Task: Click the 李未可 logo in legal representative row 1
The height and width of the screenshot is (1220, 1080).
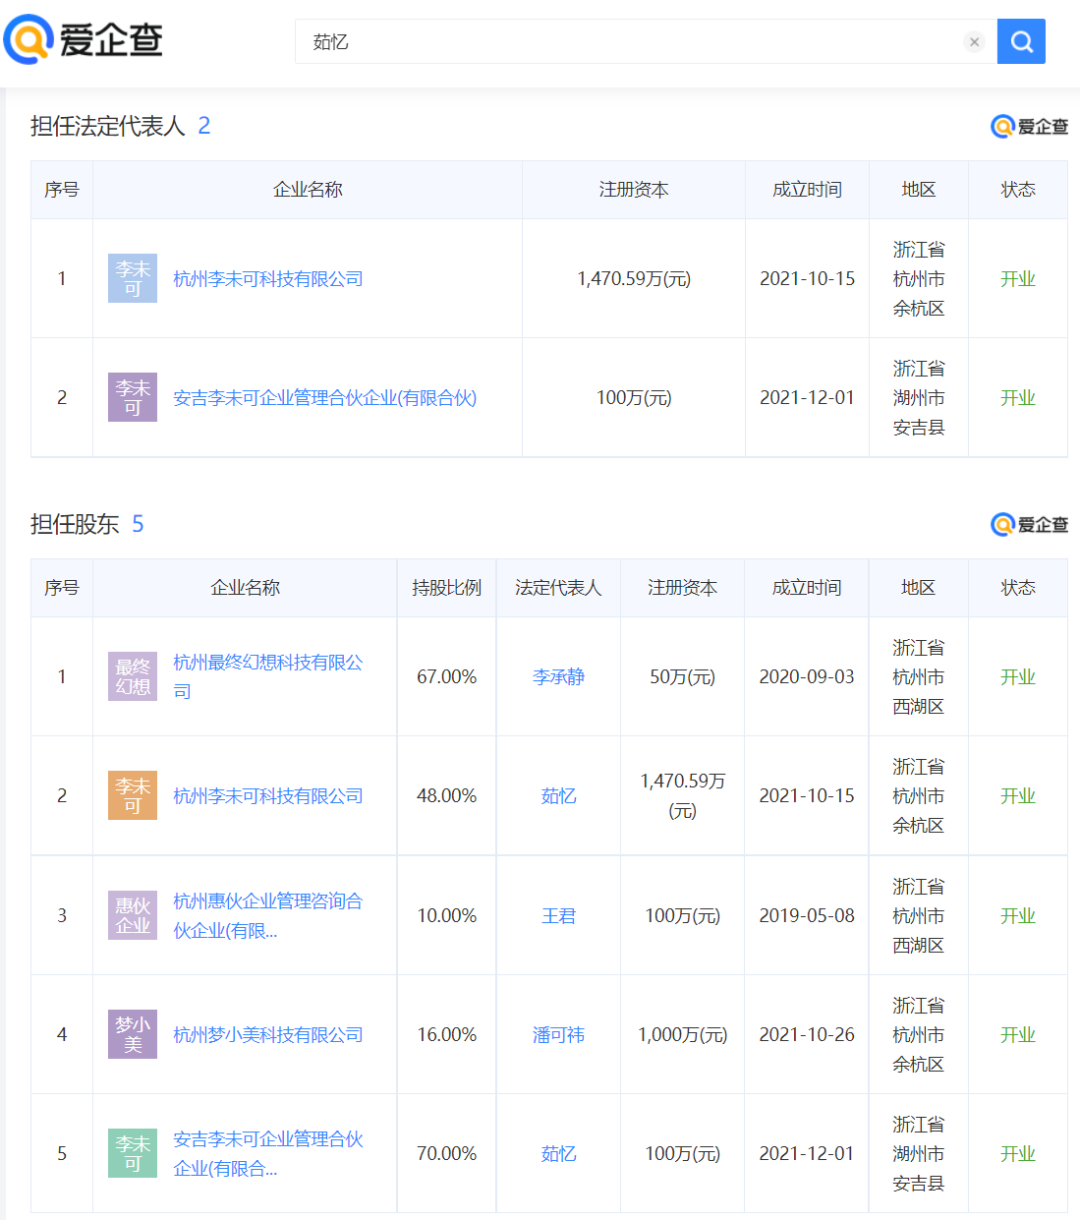Action: point(133,278)
